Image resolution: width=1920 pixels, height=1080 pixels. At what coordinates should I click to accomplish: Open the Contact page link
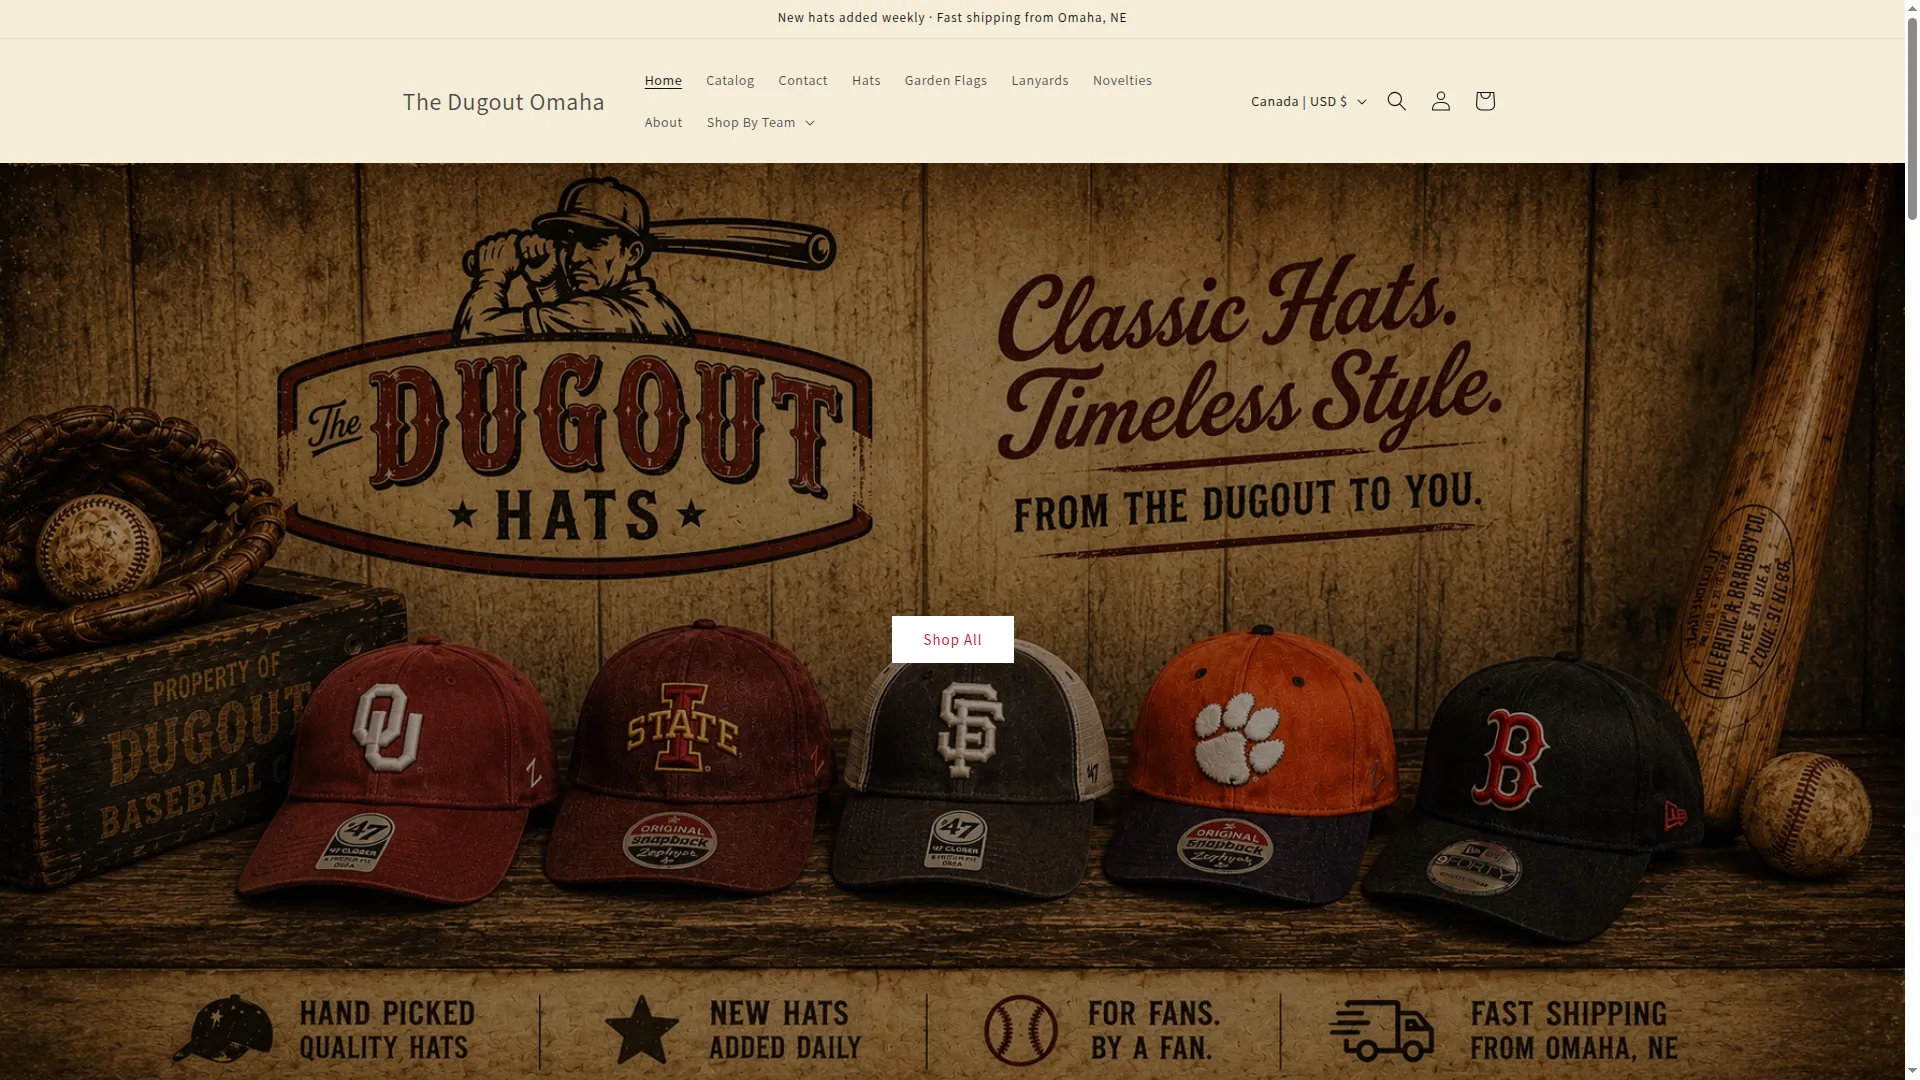(803, 80)
